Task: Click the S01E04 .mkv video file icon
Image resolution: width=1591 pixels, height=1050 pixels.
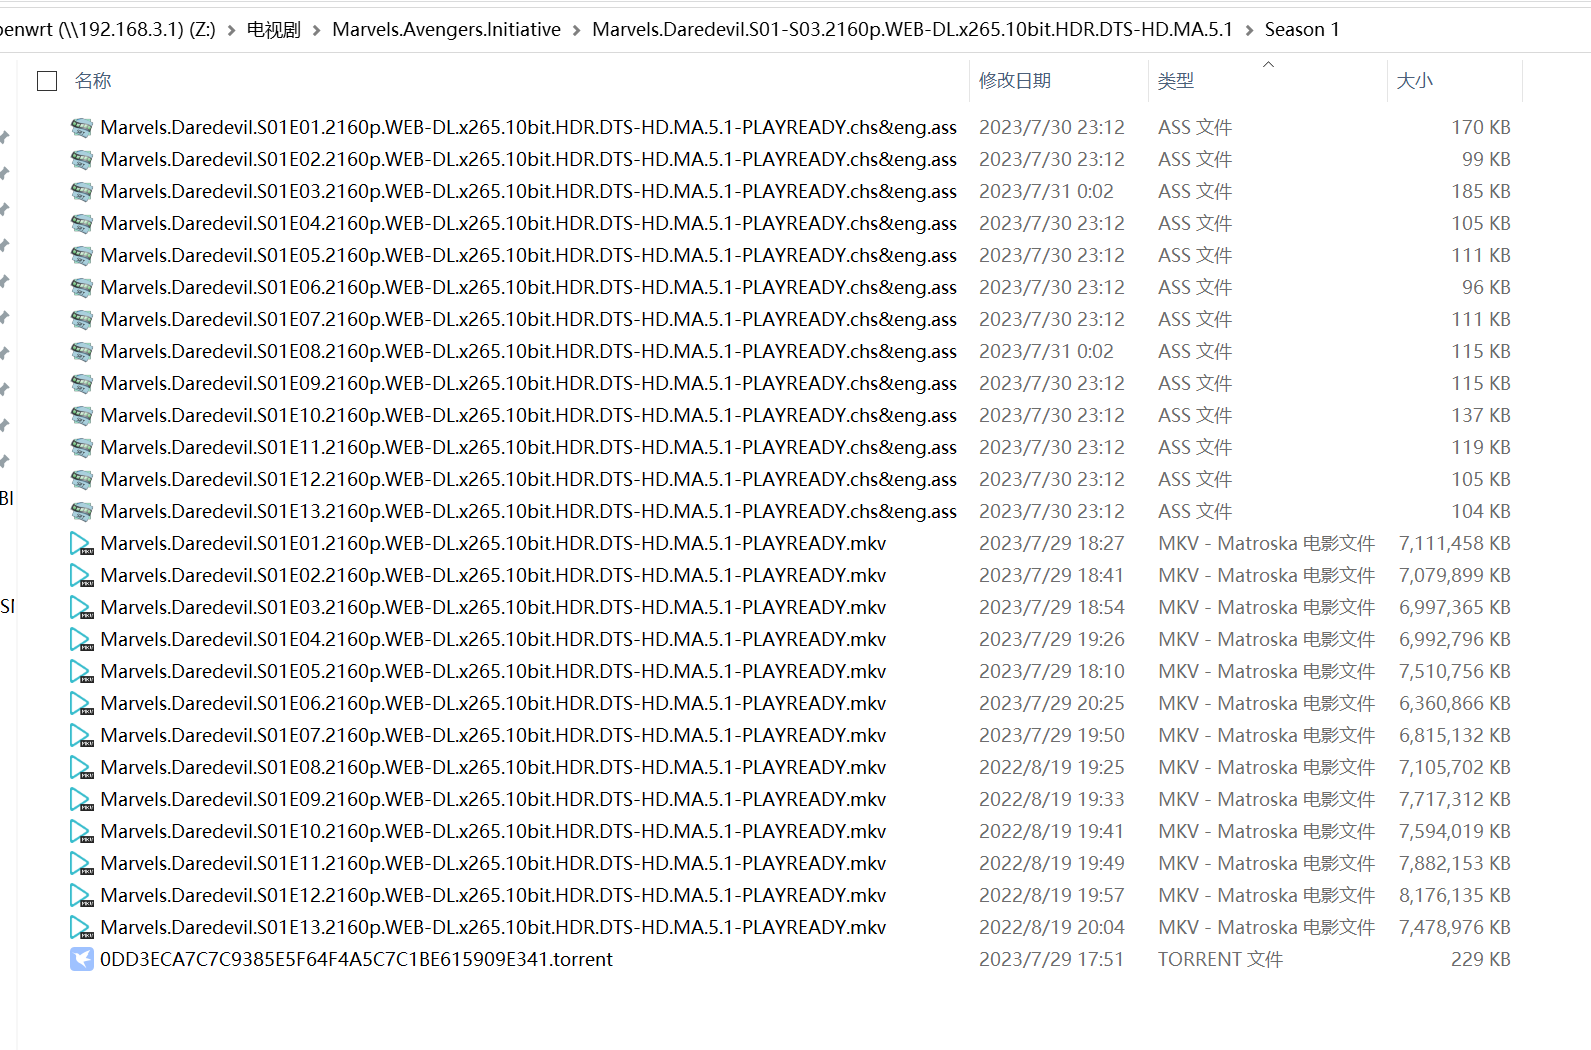Action: click(82, 639)
